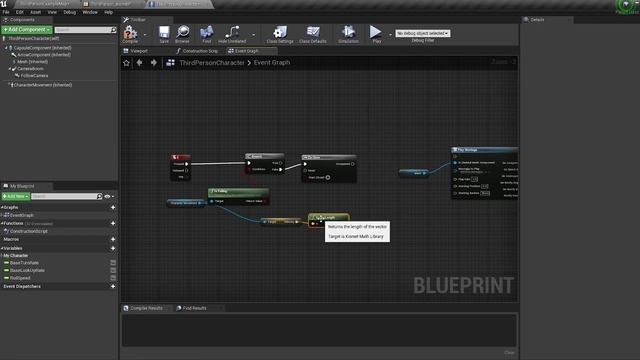The image size is (640, 360).
Task: Open the Add New dropdown in My Blueprint
Action: [x=16, y=196]
